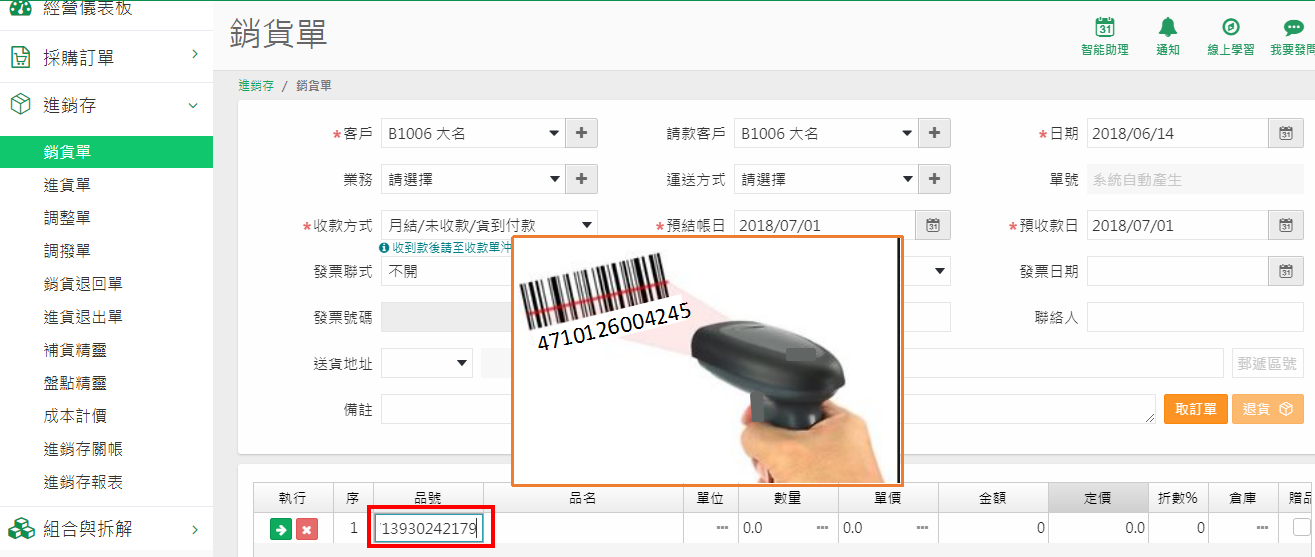Click the 退貨 button

click(x=1267, y=409)
